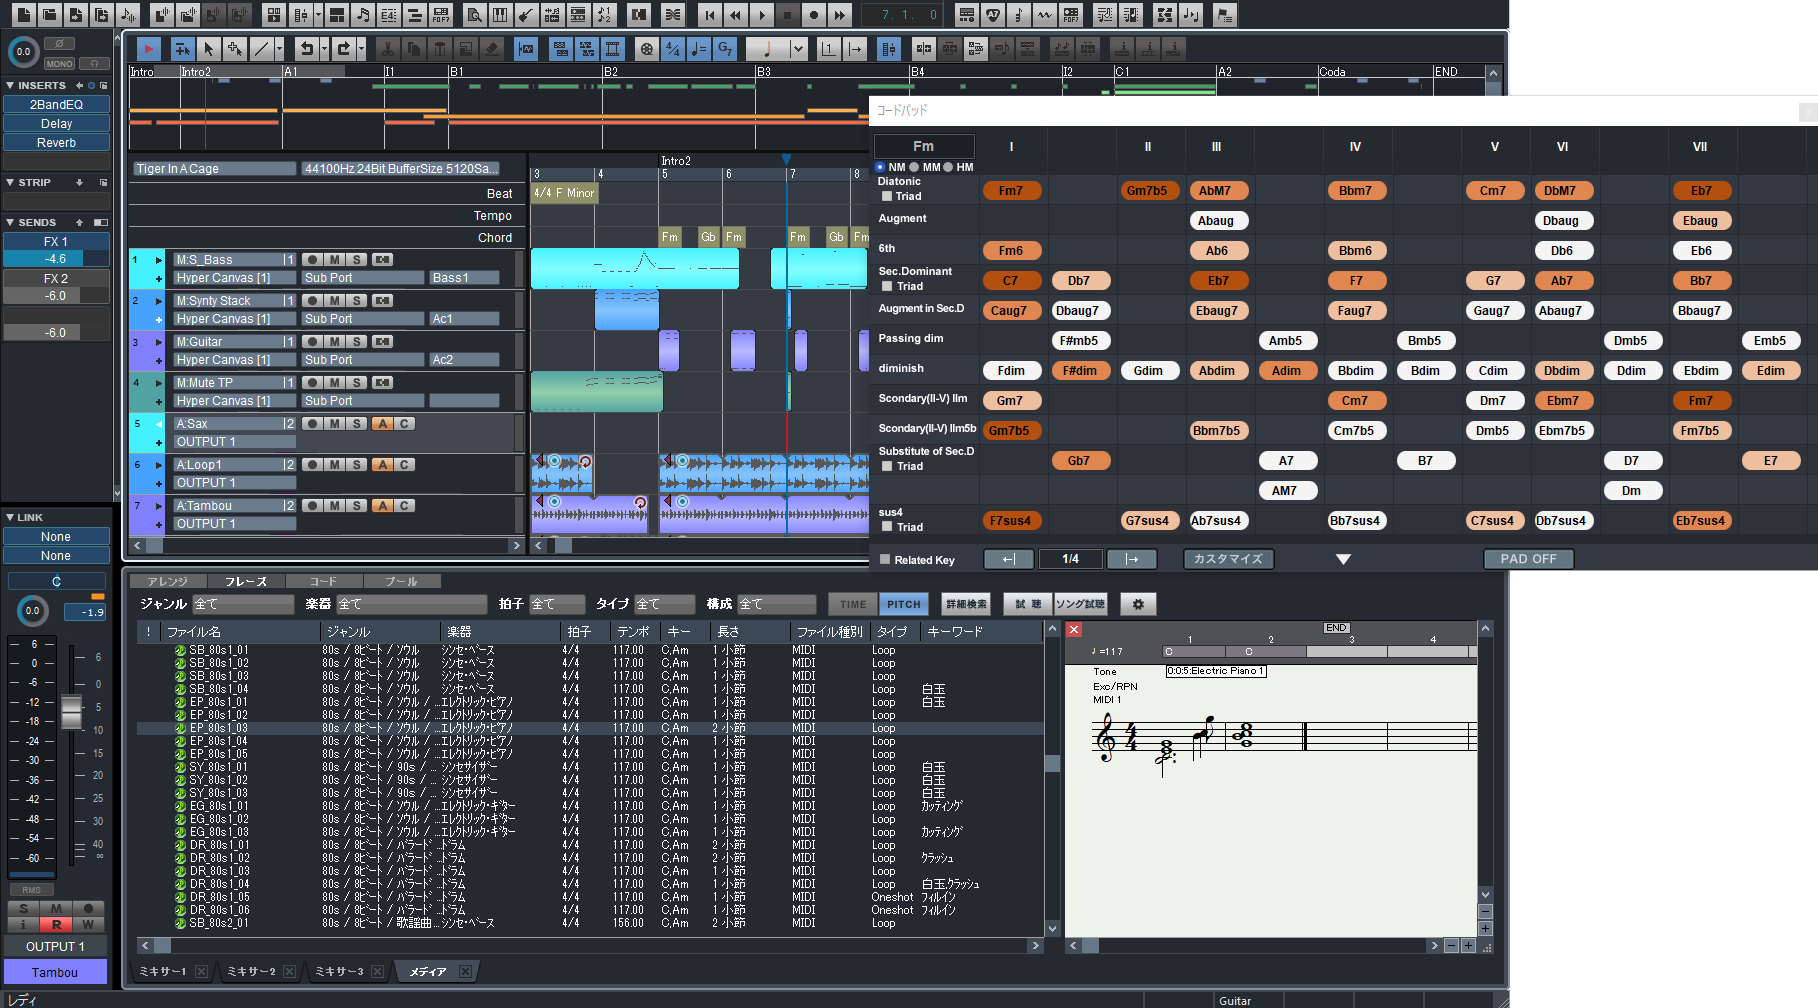Open the ジャンル filter dropdown
Viewport: 1818px width, 1008px height.
click(243, 604)
